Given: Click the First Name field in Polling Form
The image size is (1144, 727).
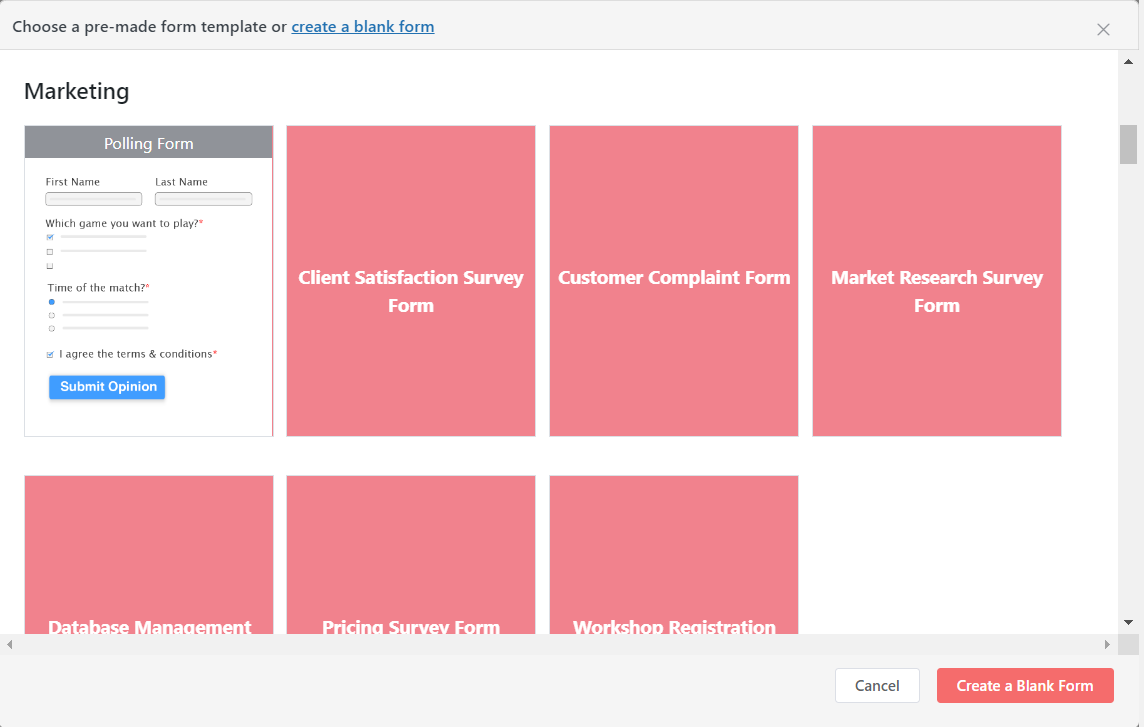Looking at the screenshot, I should coord(94,199).
